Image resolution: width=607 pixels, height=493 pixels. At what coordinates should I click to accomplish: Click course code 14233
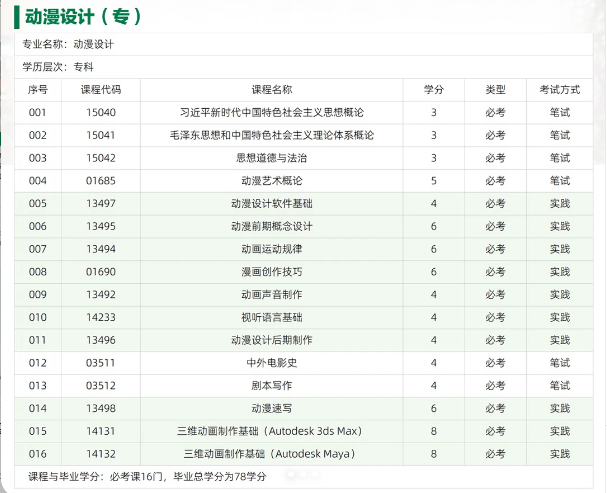pos(101,318)
